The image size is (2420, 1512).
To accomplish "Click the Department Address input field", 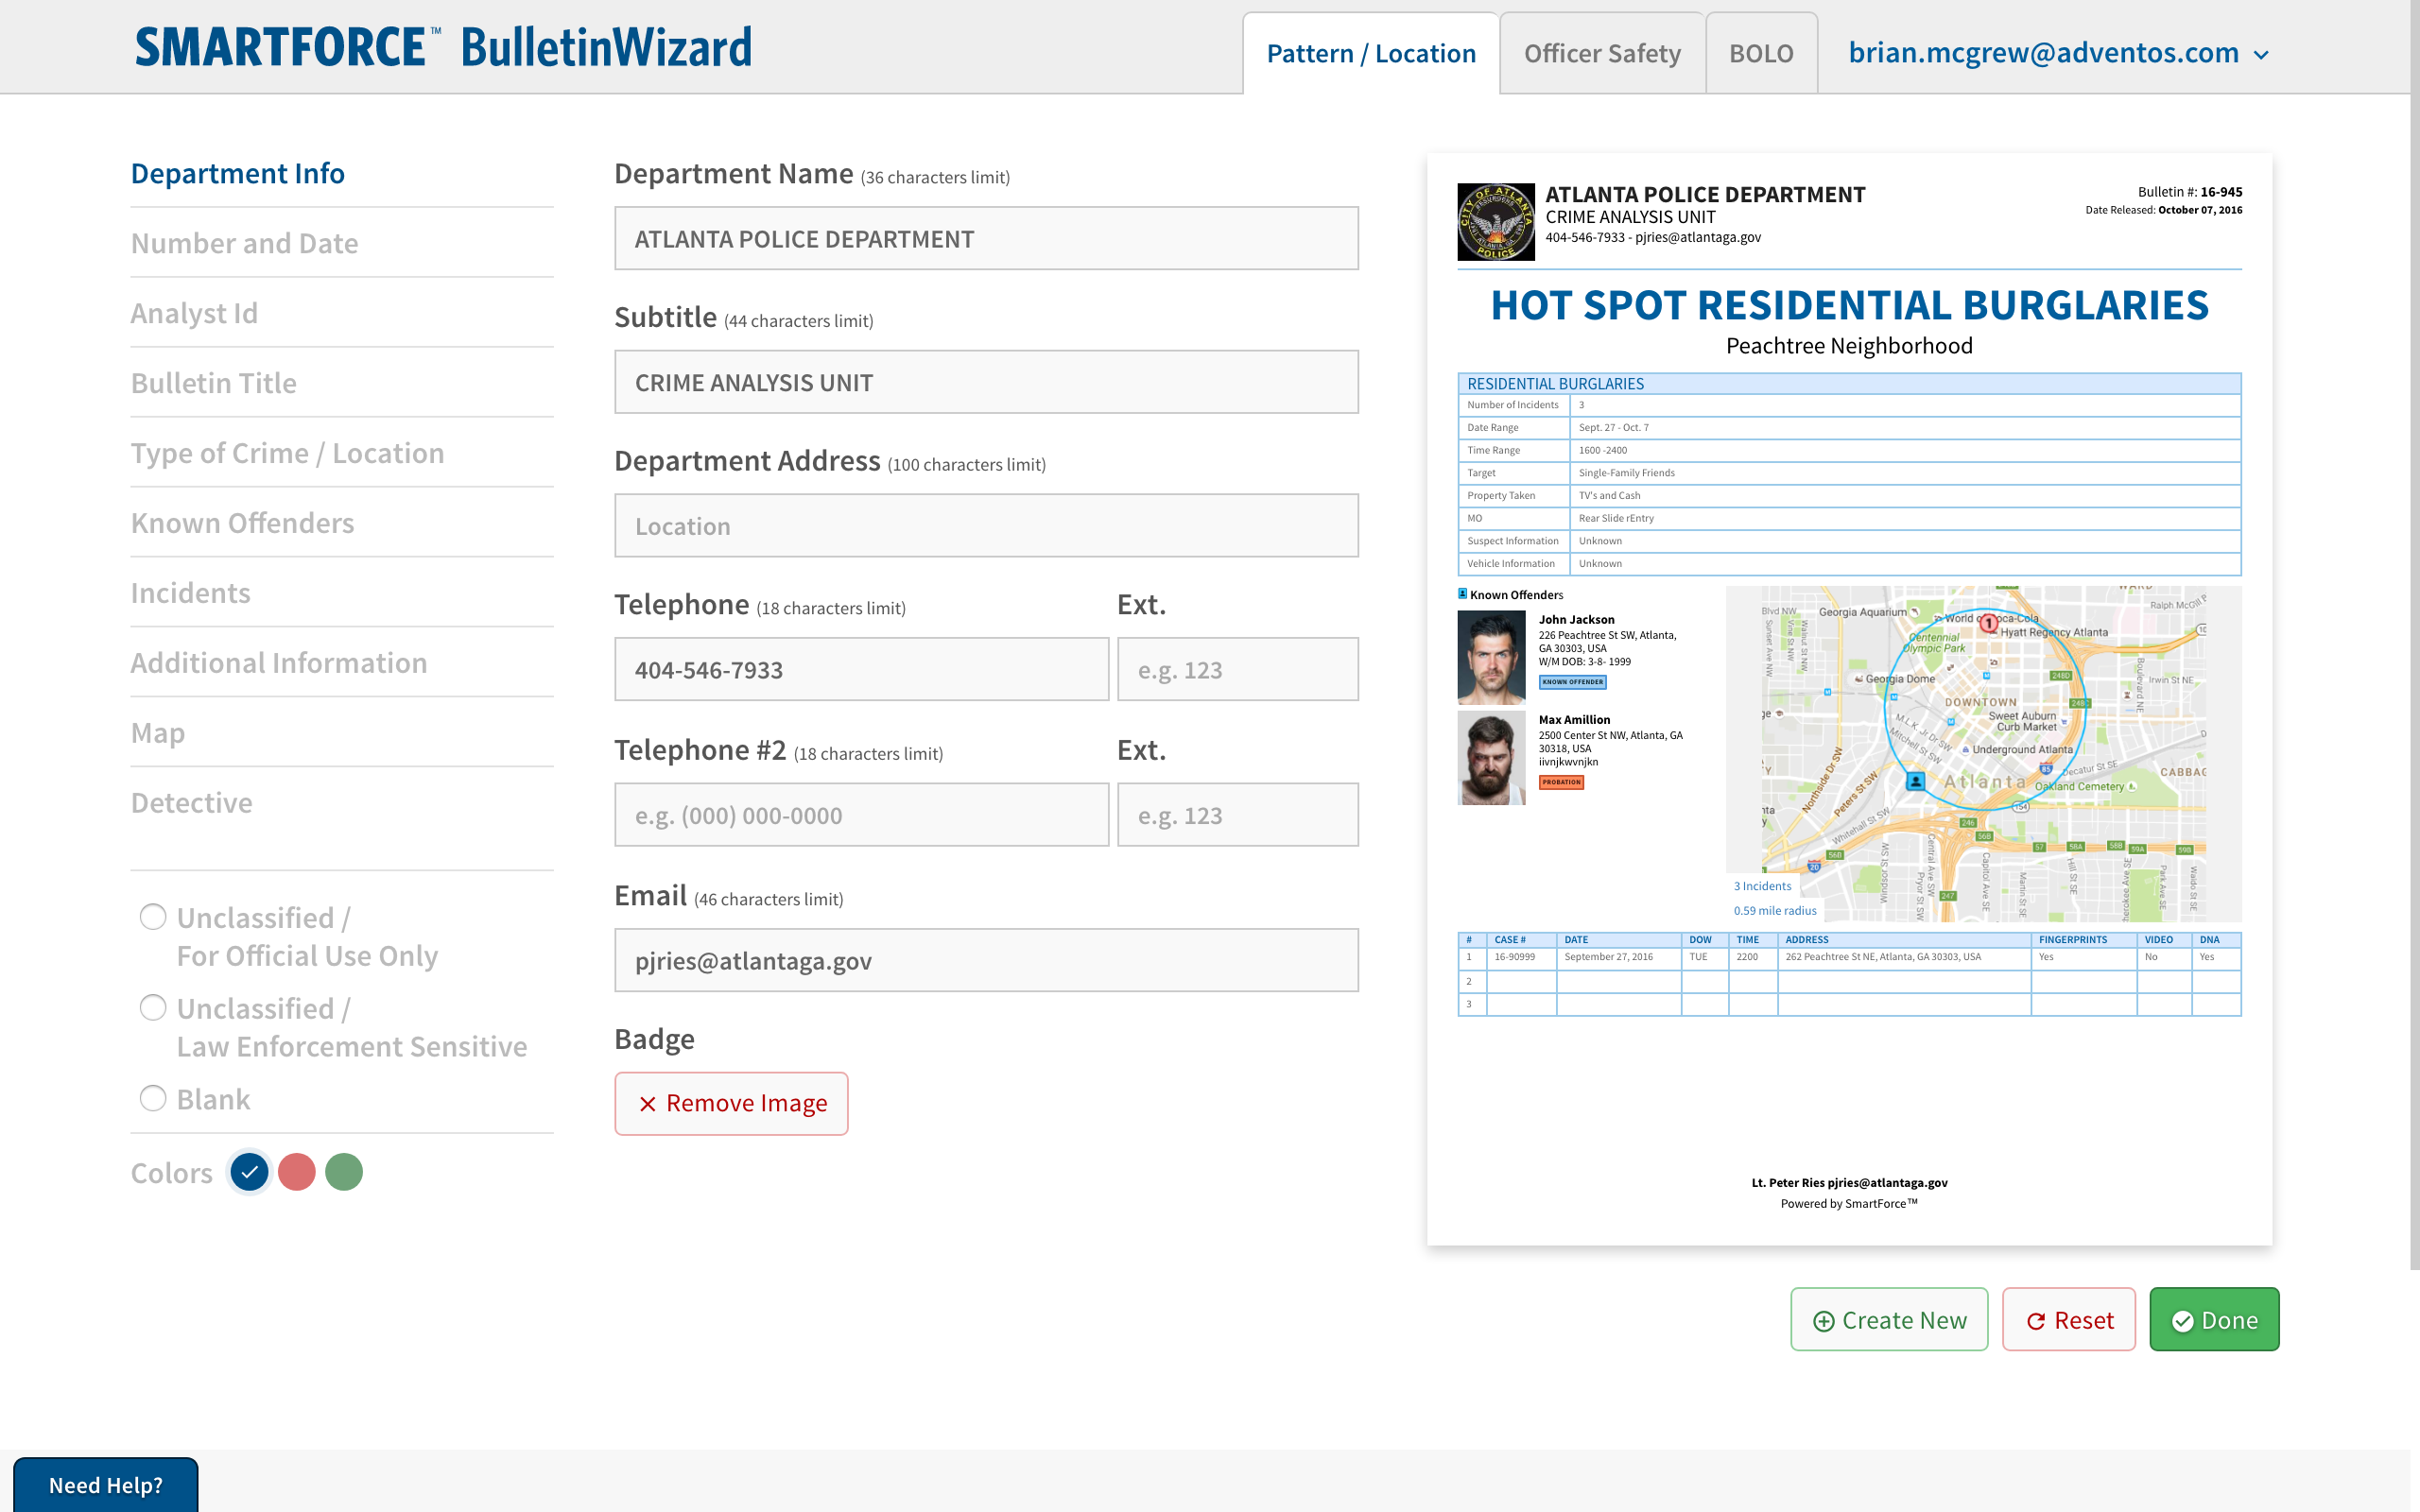I will click(985, 526).
